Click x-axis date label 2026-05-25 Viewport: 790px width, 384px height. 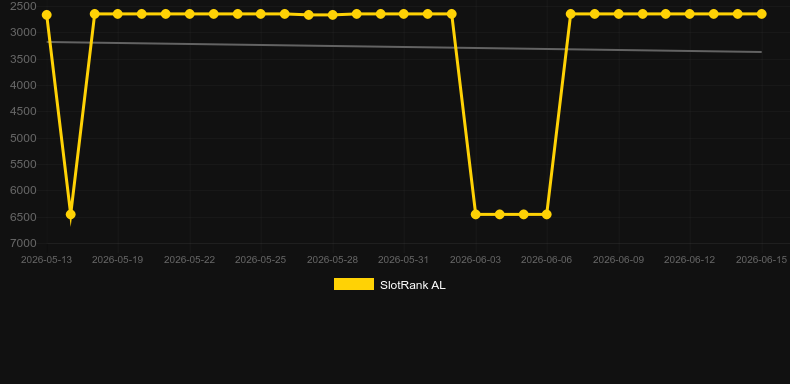point(260,260)
